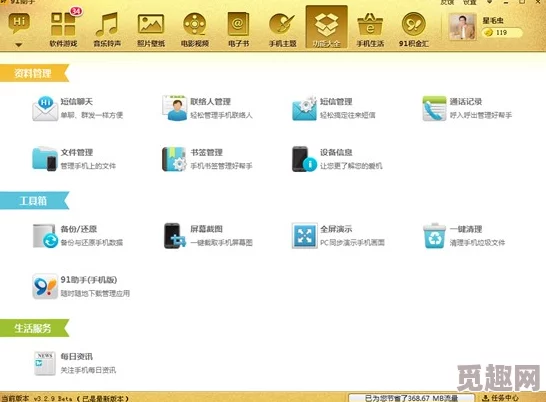Open 每日资讯 news icon
Image resolution: width=546 pixels, height=402 pixels.
(x=45, y=363)
